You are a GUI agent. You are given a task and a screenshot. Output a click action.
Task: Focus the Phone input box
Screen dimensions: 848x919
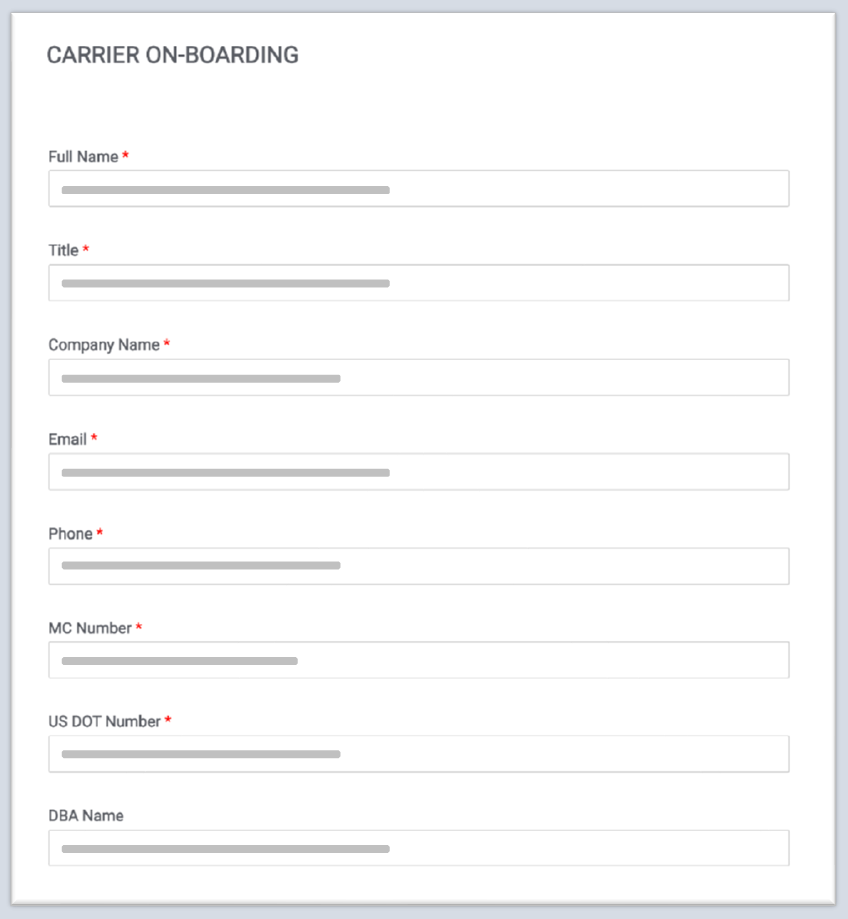[418, 566]
